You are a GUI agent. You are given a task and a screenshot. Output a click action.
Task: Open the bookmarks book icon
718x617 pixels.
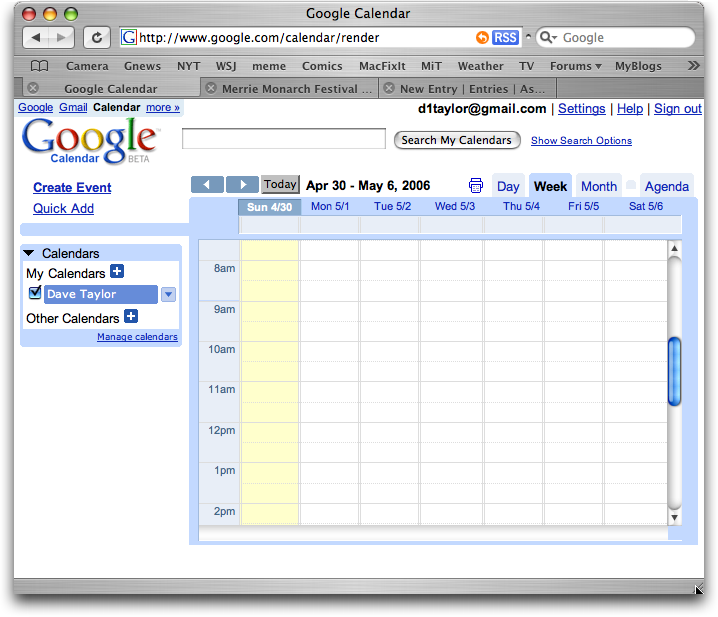39,66
